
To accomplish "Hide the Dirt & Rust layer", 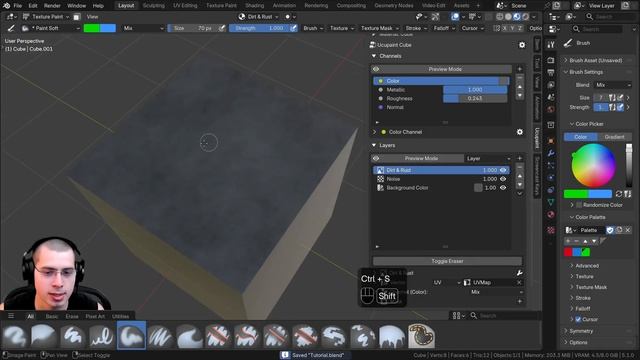I will point(503,170).
